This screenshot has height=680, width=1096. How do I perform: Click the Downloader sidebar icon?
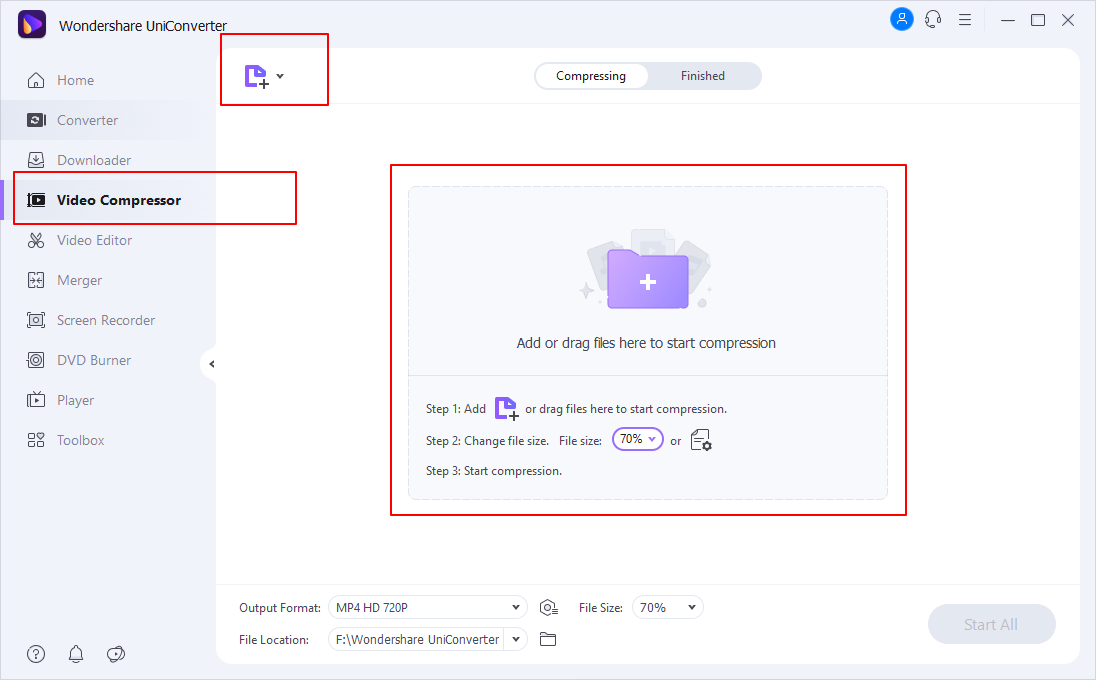(36, 160)
